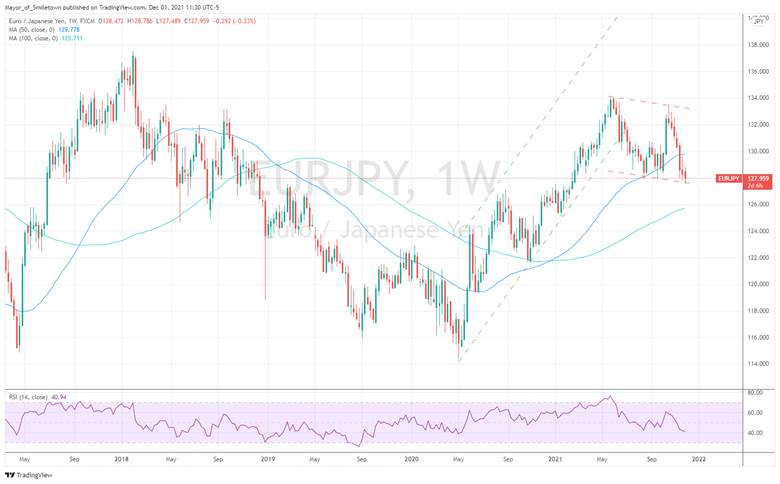The height and width of the screenshot is (484, 780).
Task: Select the 130.000 price axis label
Action: 758,151
